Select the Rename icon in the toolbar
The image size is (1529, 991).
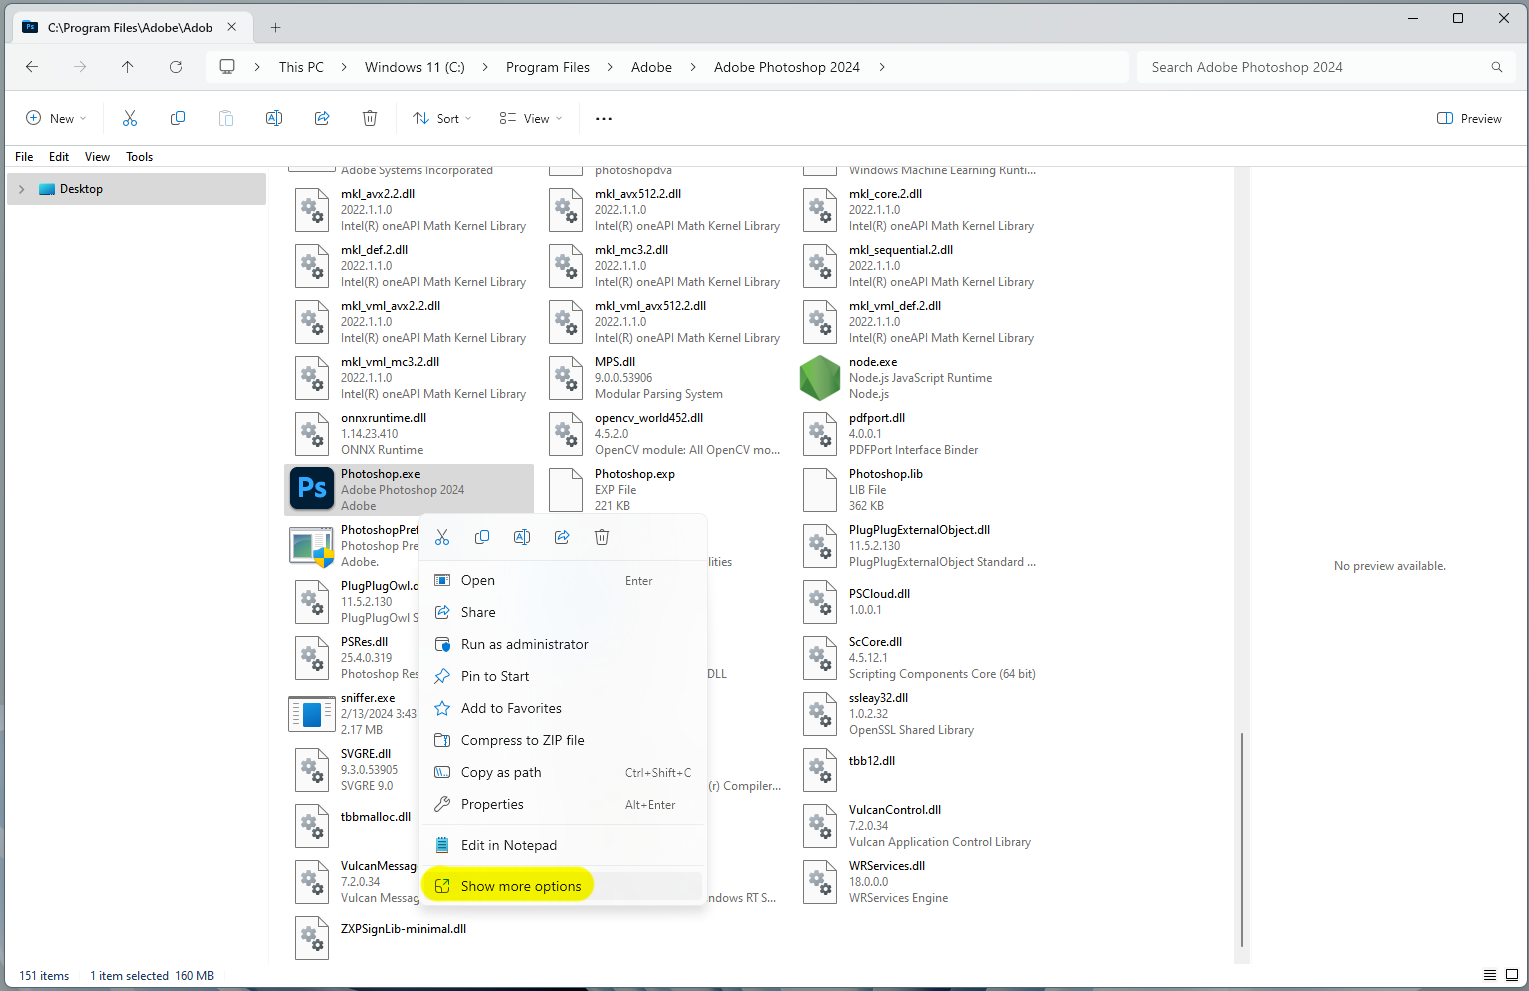point(274,117)
